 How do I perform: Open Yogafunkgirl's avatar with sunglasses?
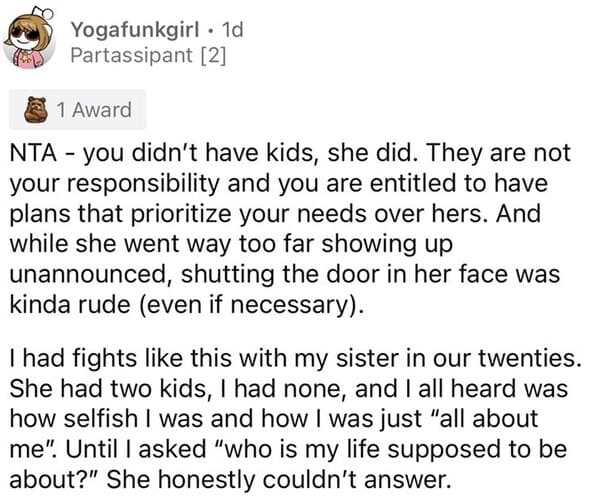[29, 40]
